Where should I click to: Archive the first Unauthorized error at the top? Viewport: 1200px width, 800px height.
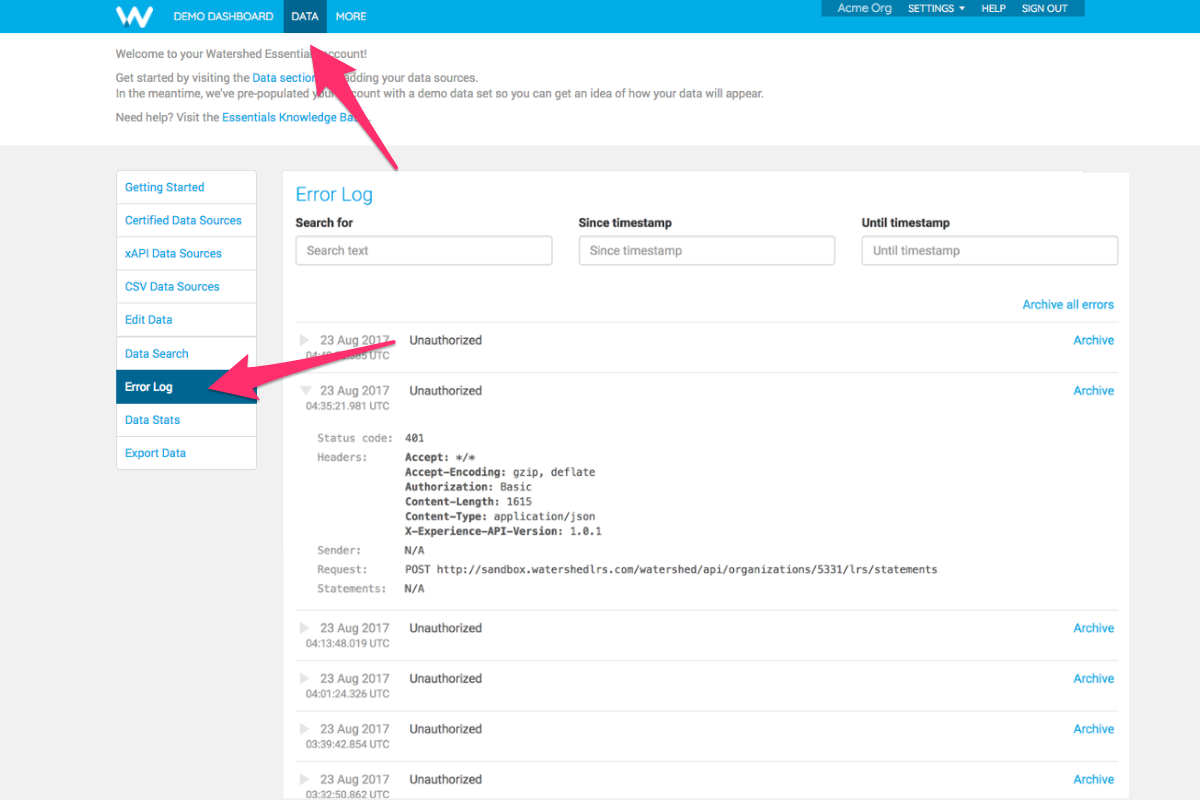point(1093,340)
